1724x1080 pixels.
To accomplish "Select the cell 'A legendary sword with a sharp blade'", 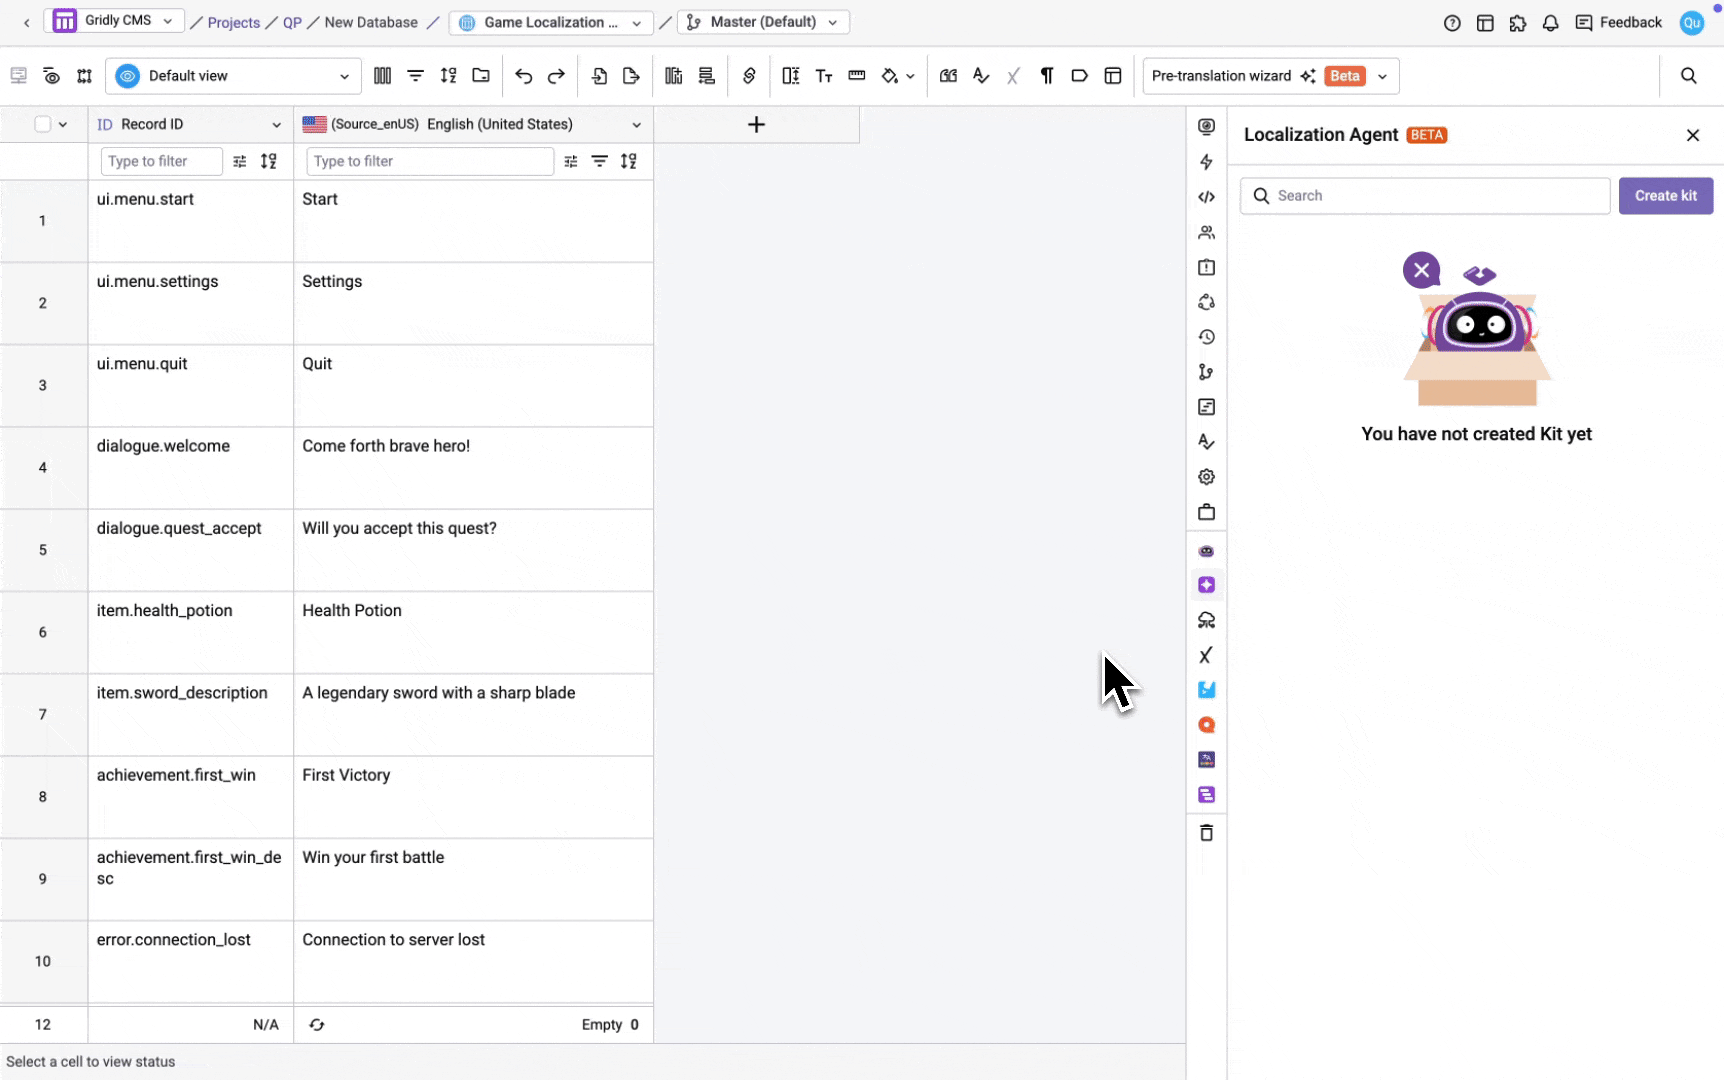I will point(473,714).
